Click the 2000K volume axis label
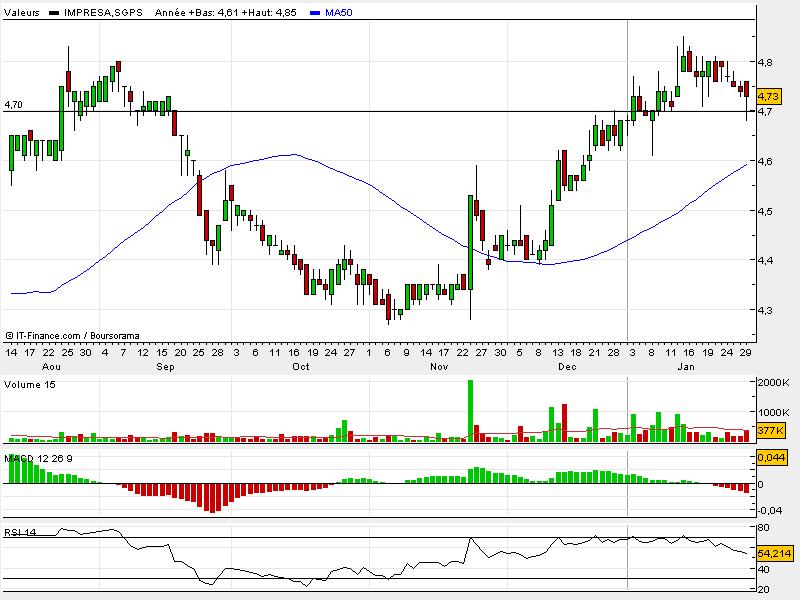The height and width of the screenshot is (600, 800). click(x=773, y=383)
